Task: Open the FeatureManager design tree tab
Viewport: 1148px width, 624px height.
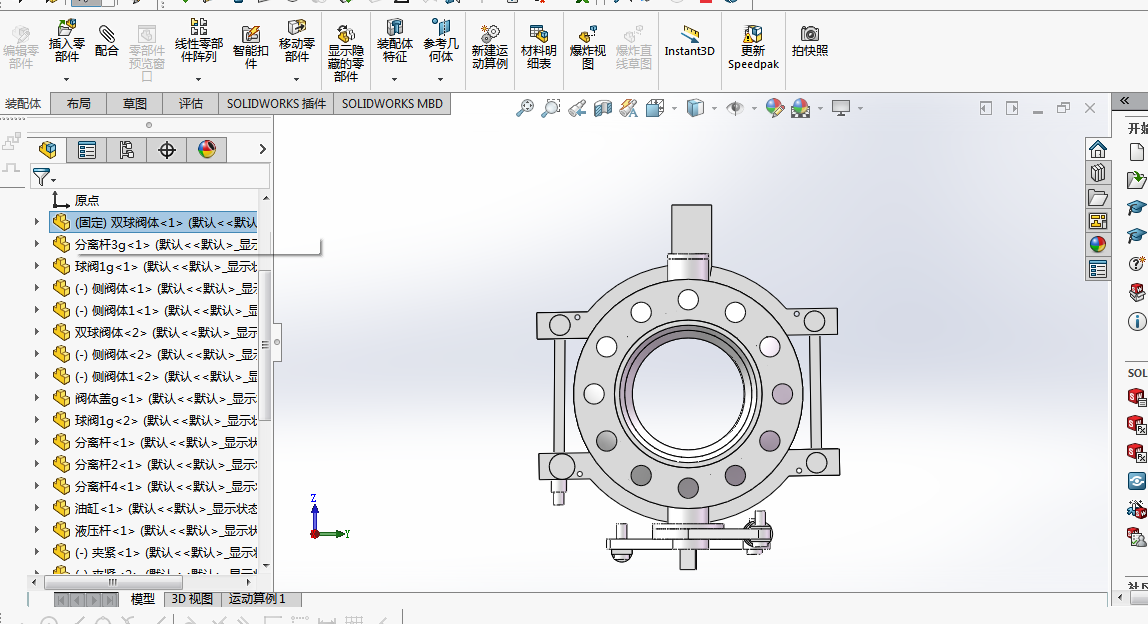Action: [x=48, y=150]
